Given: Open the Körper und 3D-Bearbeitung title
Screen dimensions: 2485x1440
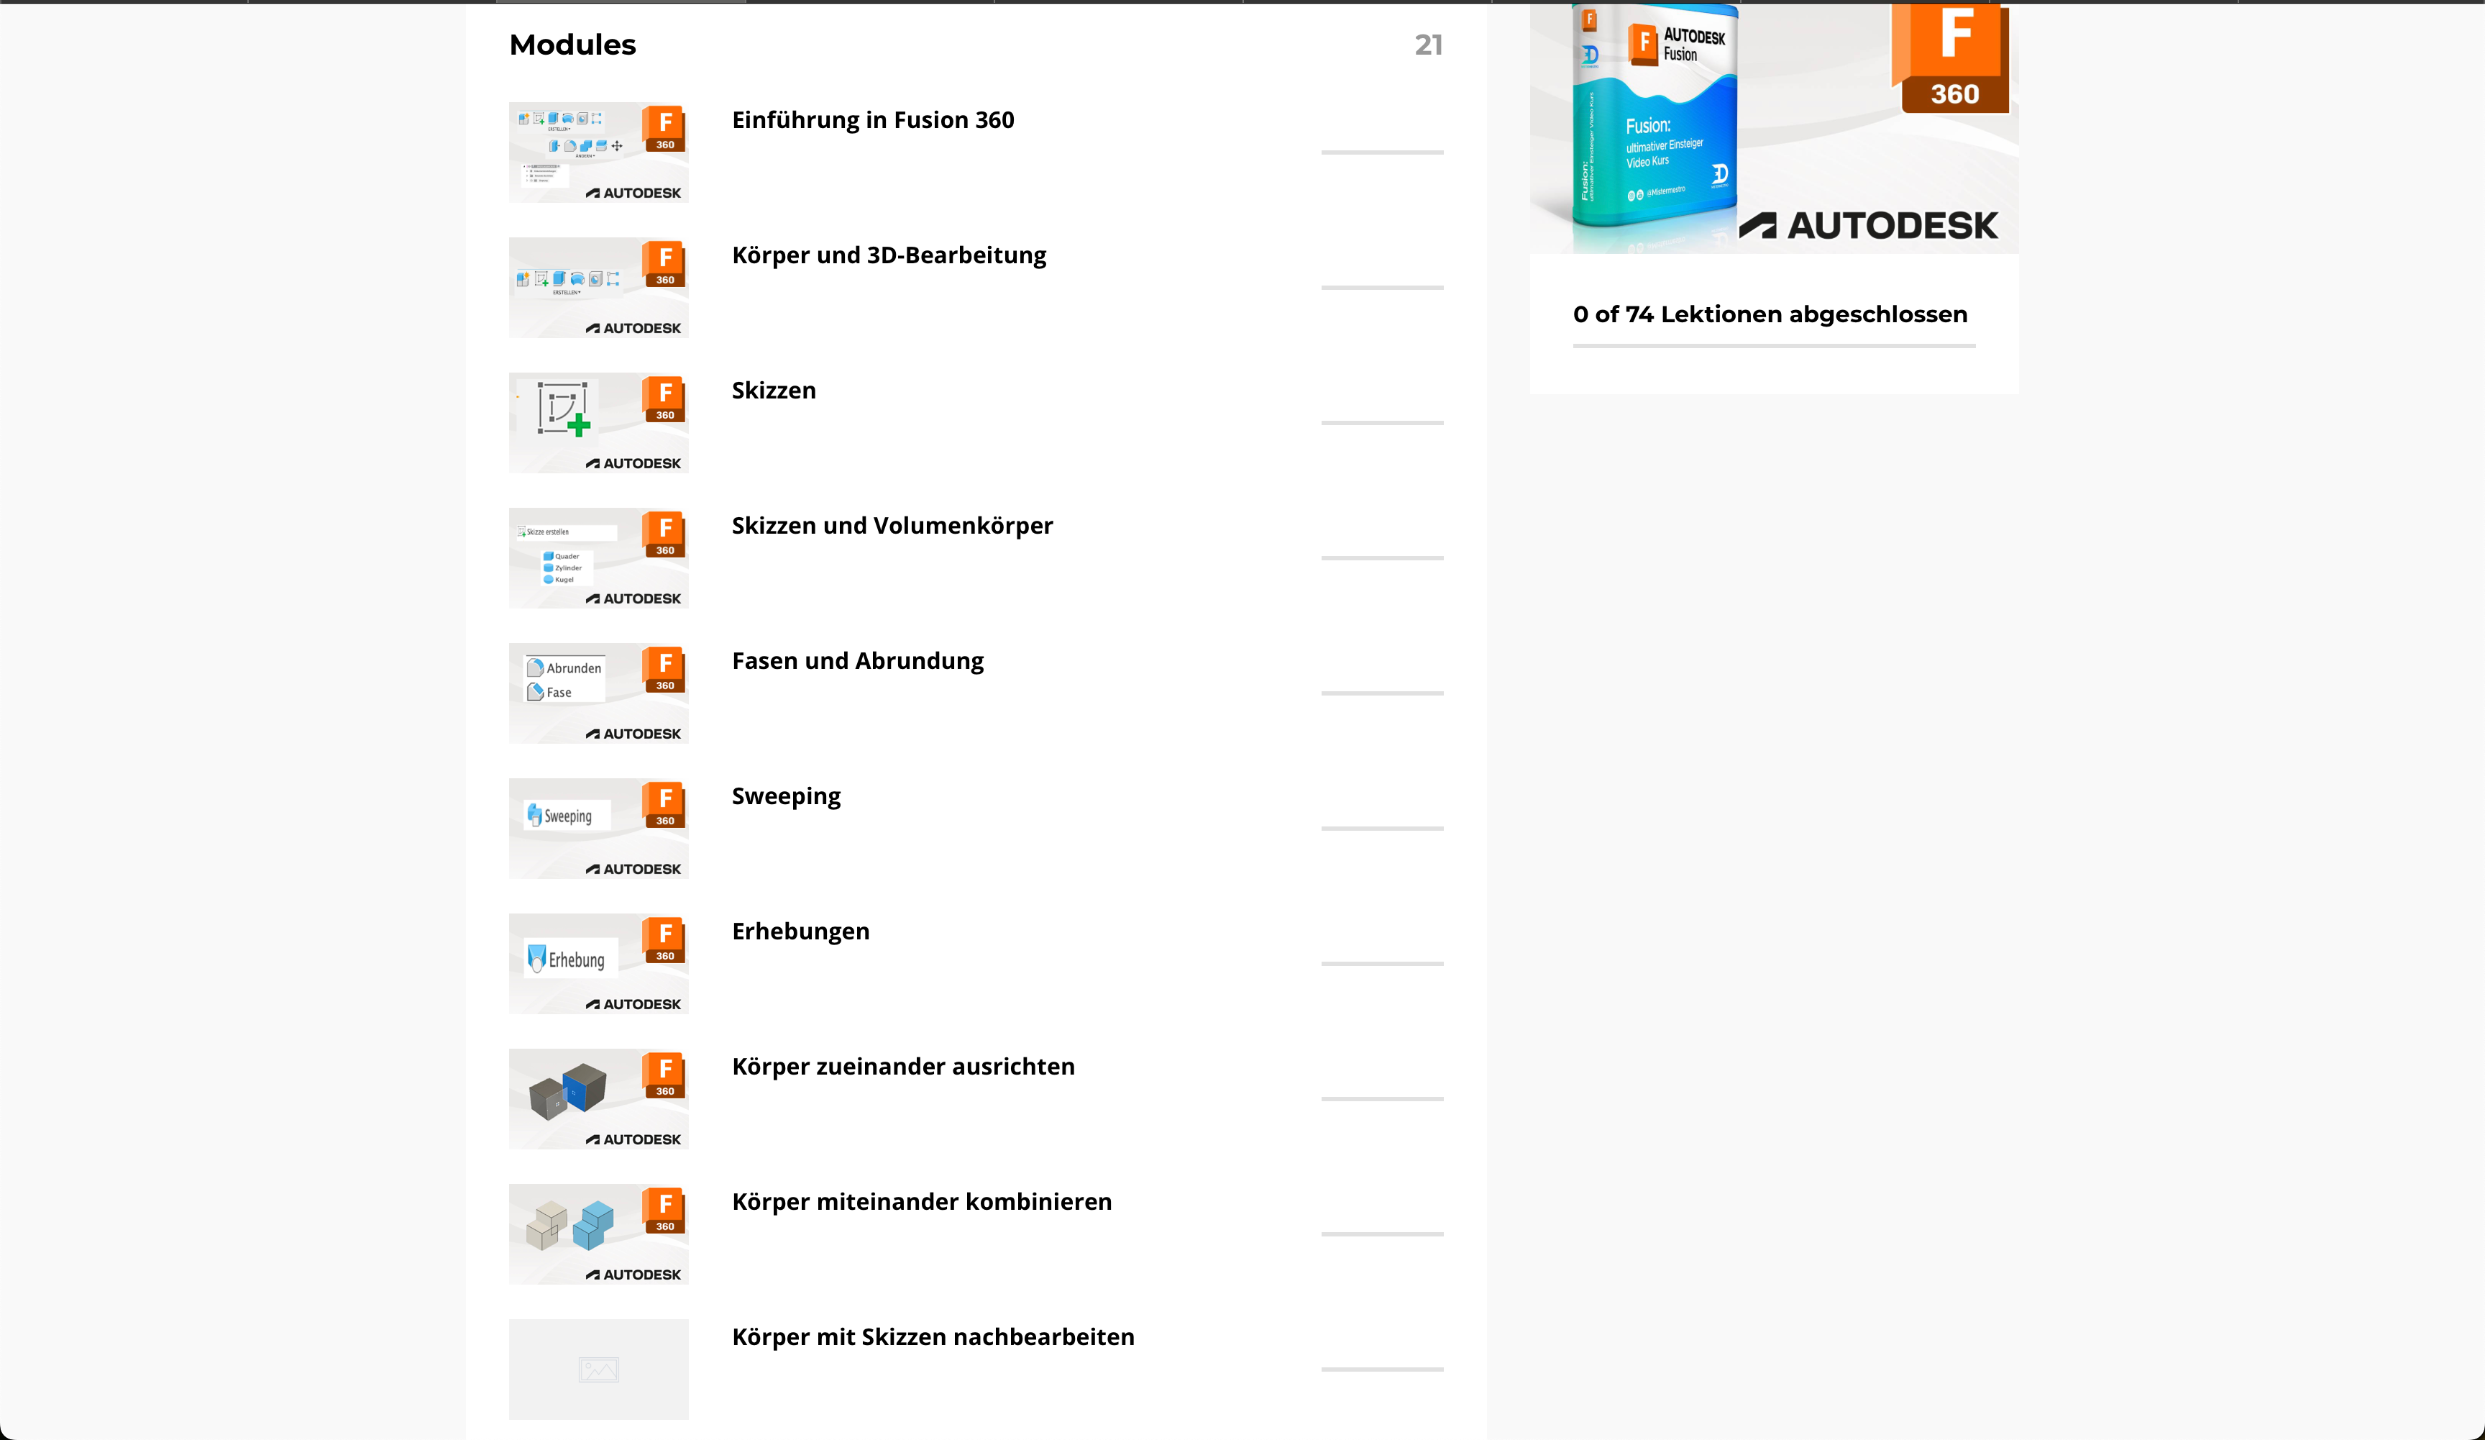Looking at the screenshot, I should point(888,255).
